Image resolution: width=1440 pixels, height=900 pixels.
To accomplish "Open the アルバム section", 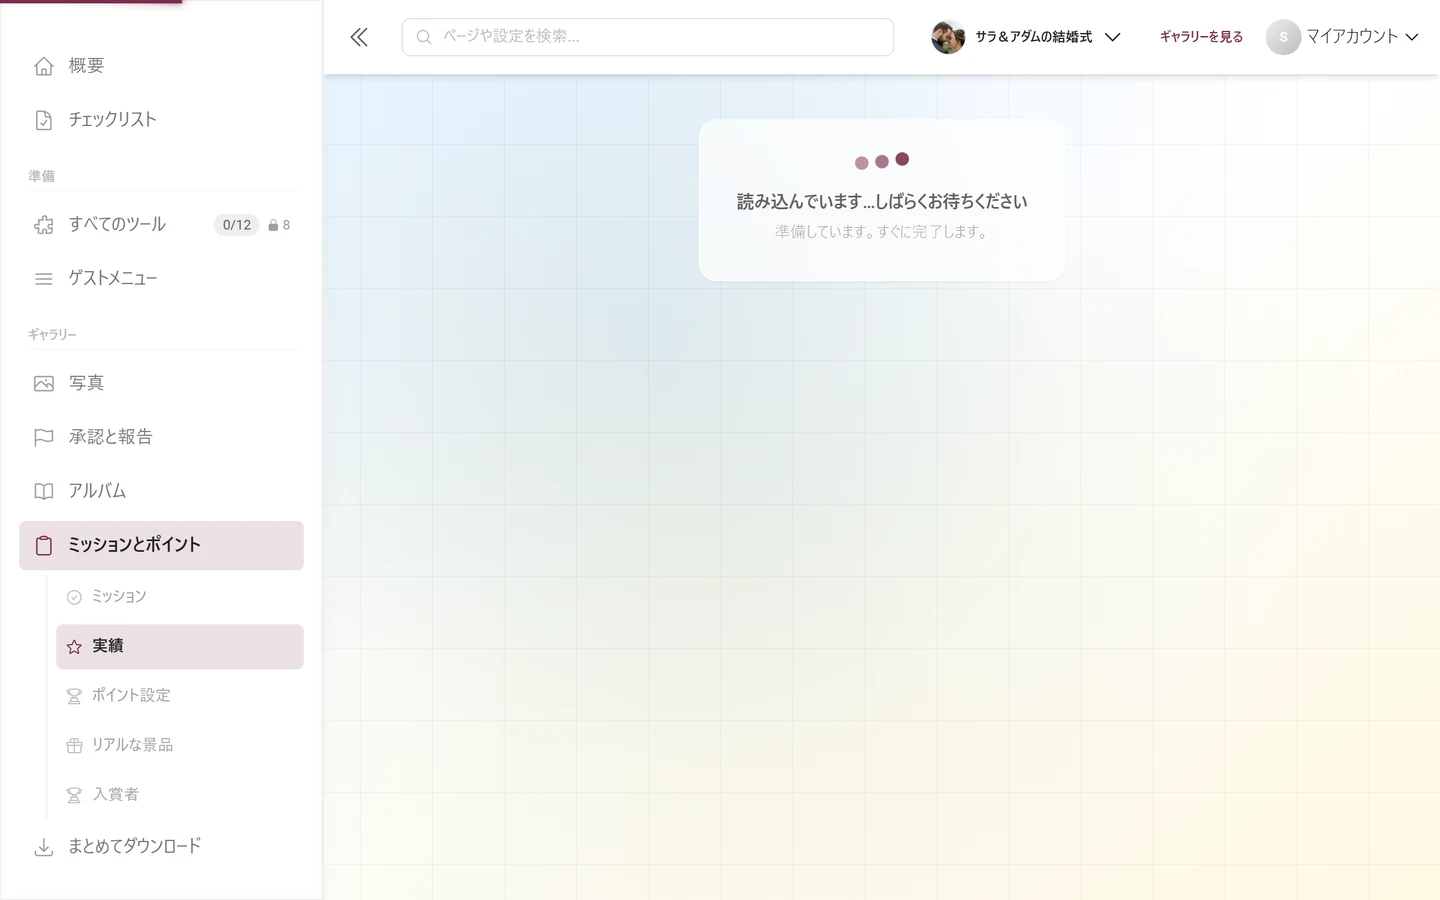I will point(161,491).
